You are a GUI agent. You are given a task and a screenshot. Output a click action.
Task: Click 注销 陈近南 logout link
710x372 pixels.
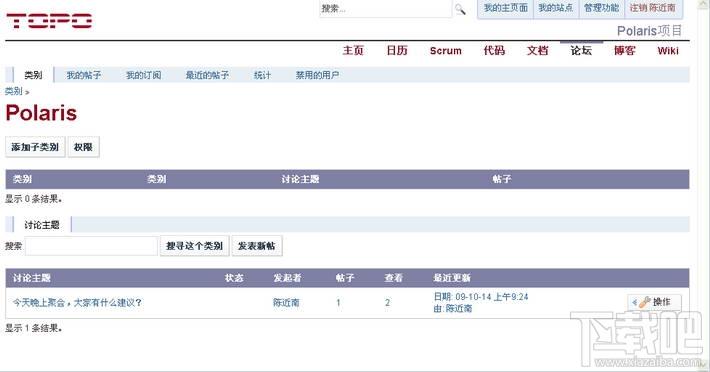coord(652,8)
